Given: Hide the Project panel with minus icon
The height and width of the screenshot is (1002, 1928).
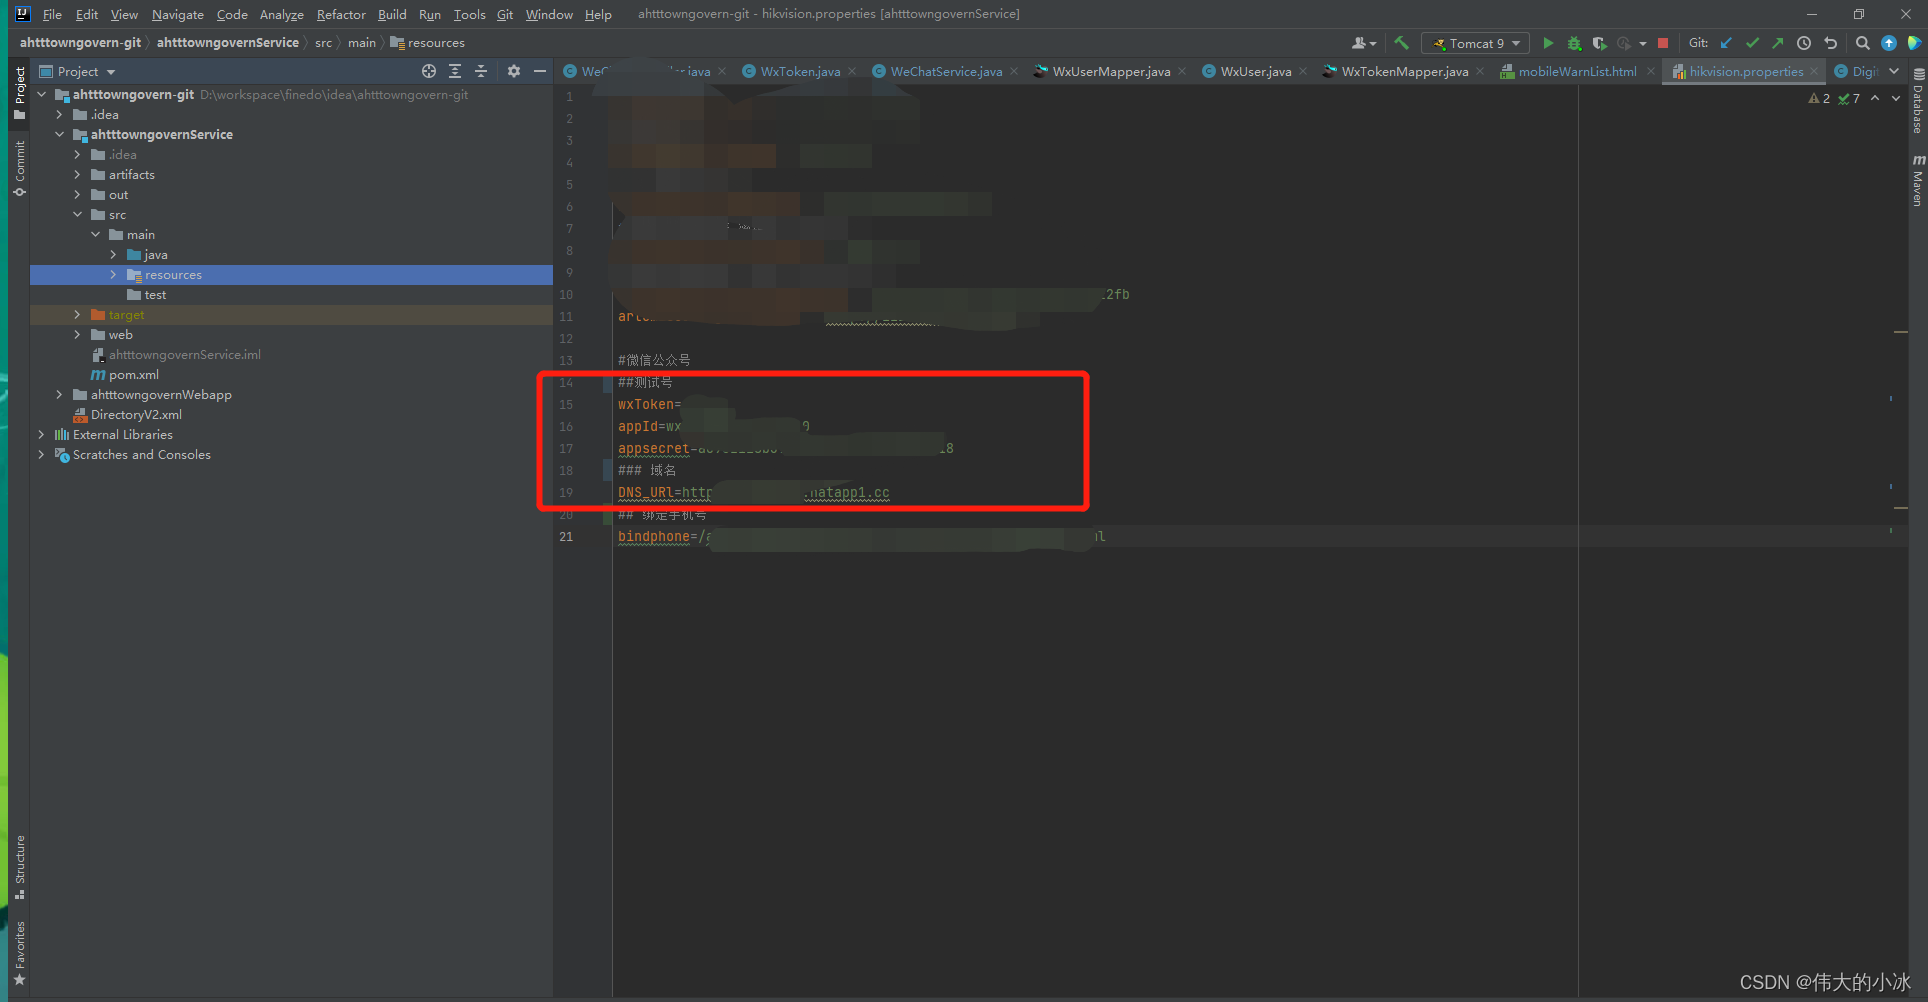Looking at the screenshot, I should 540,71.
